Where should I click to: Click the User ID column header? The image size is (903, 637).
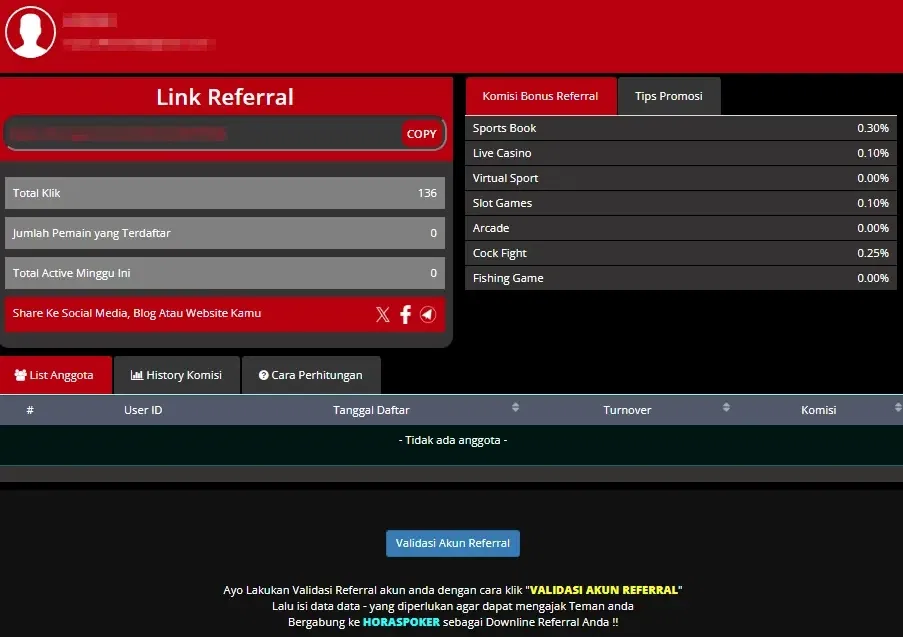click(x=143, y=410)
